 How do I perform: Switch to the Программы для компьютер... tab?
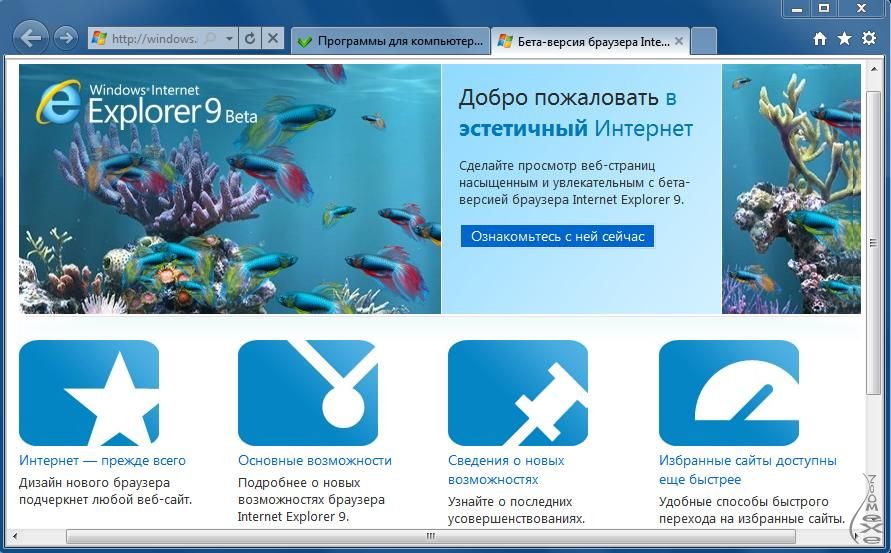pyautogui.click(x=390, y=41)
